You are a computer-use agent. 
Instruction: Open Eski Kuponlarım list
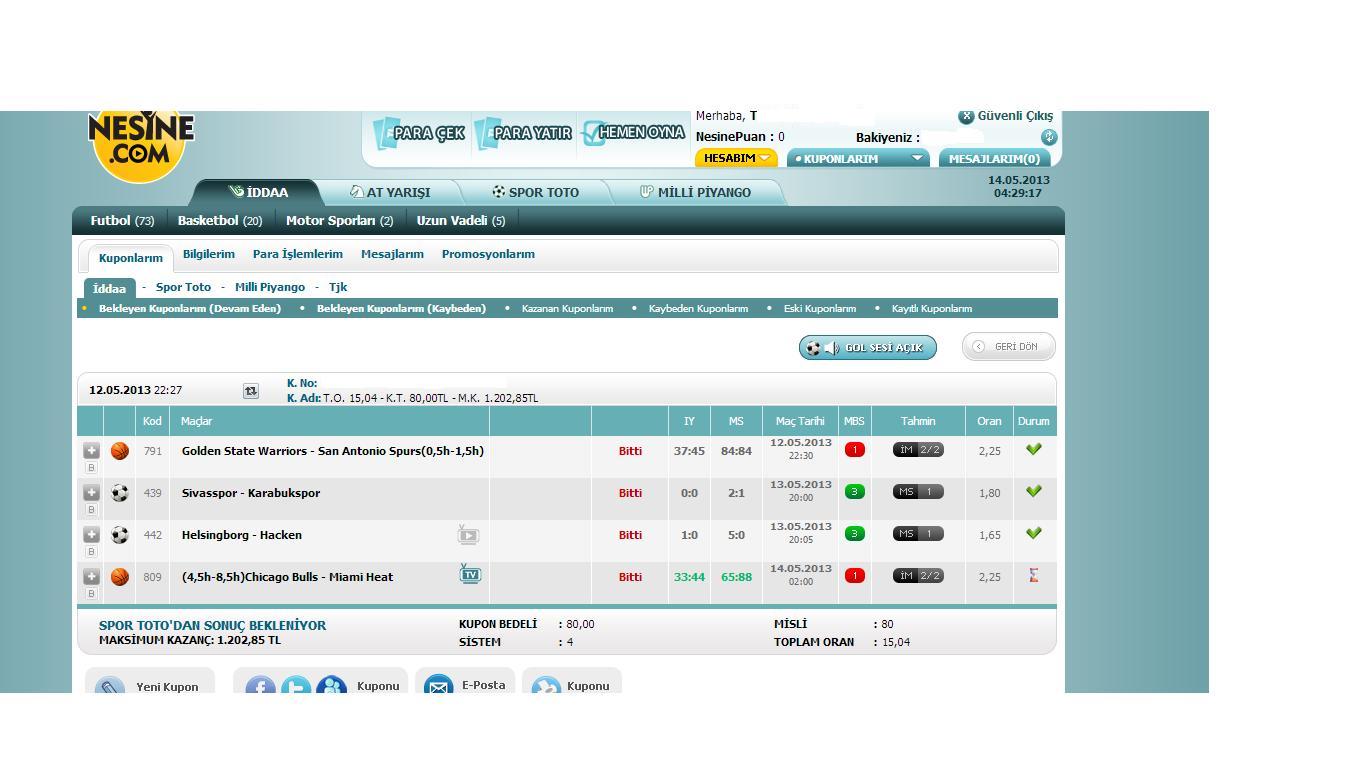820,308
